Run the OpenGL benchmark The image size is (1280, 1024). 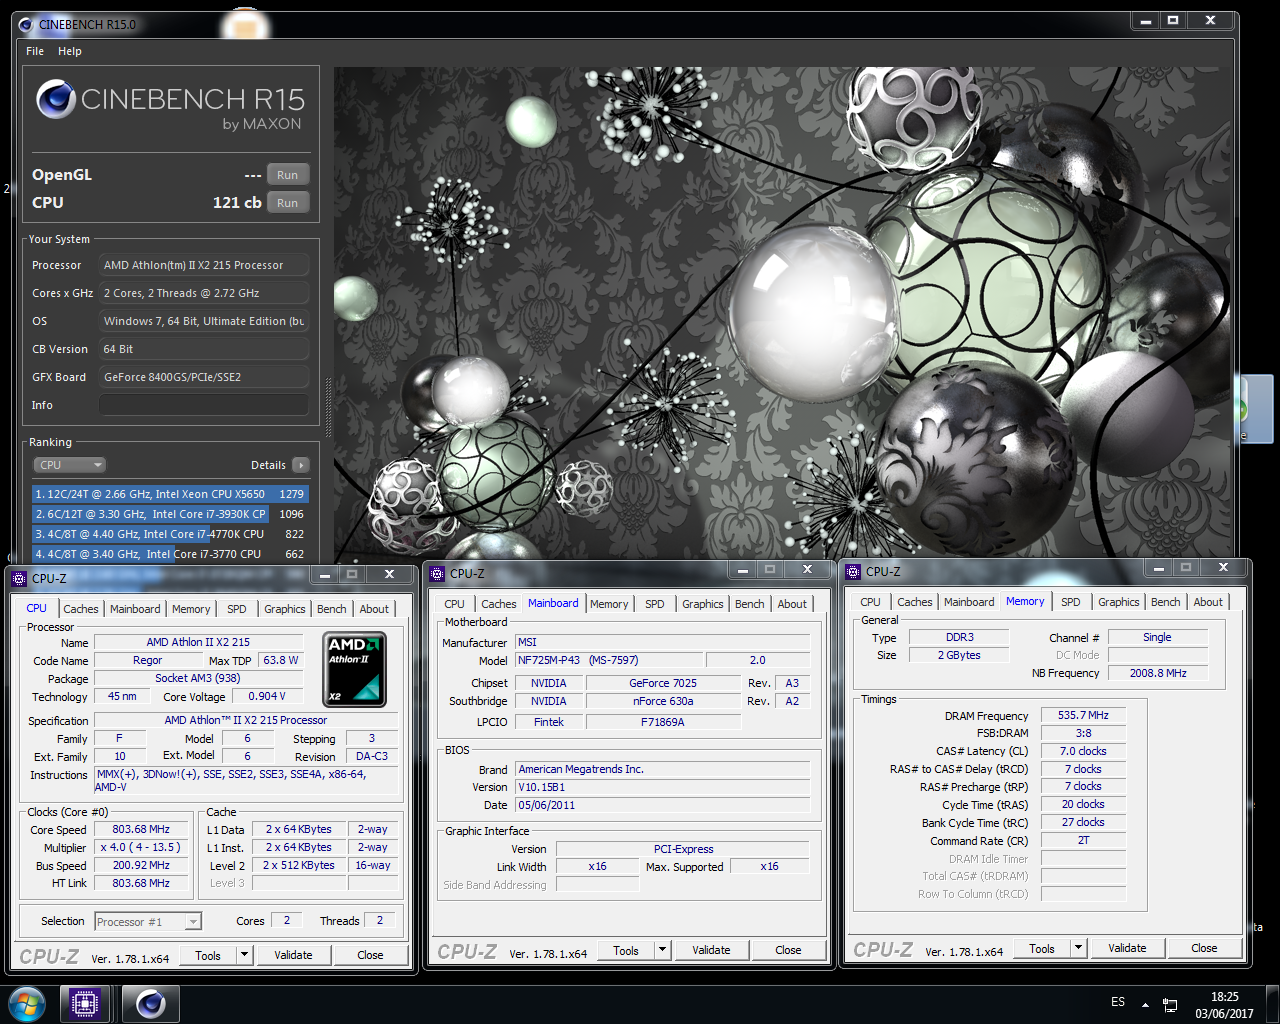[287, 175]
